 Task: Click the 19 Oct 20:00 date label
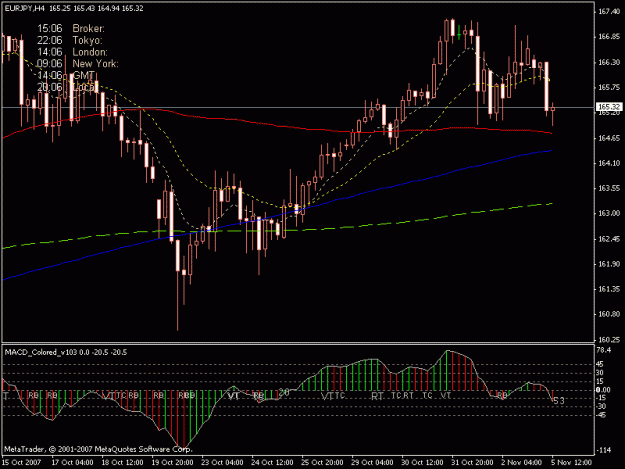coord(173,463)
